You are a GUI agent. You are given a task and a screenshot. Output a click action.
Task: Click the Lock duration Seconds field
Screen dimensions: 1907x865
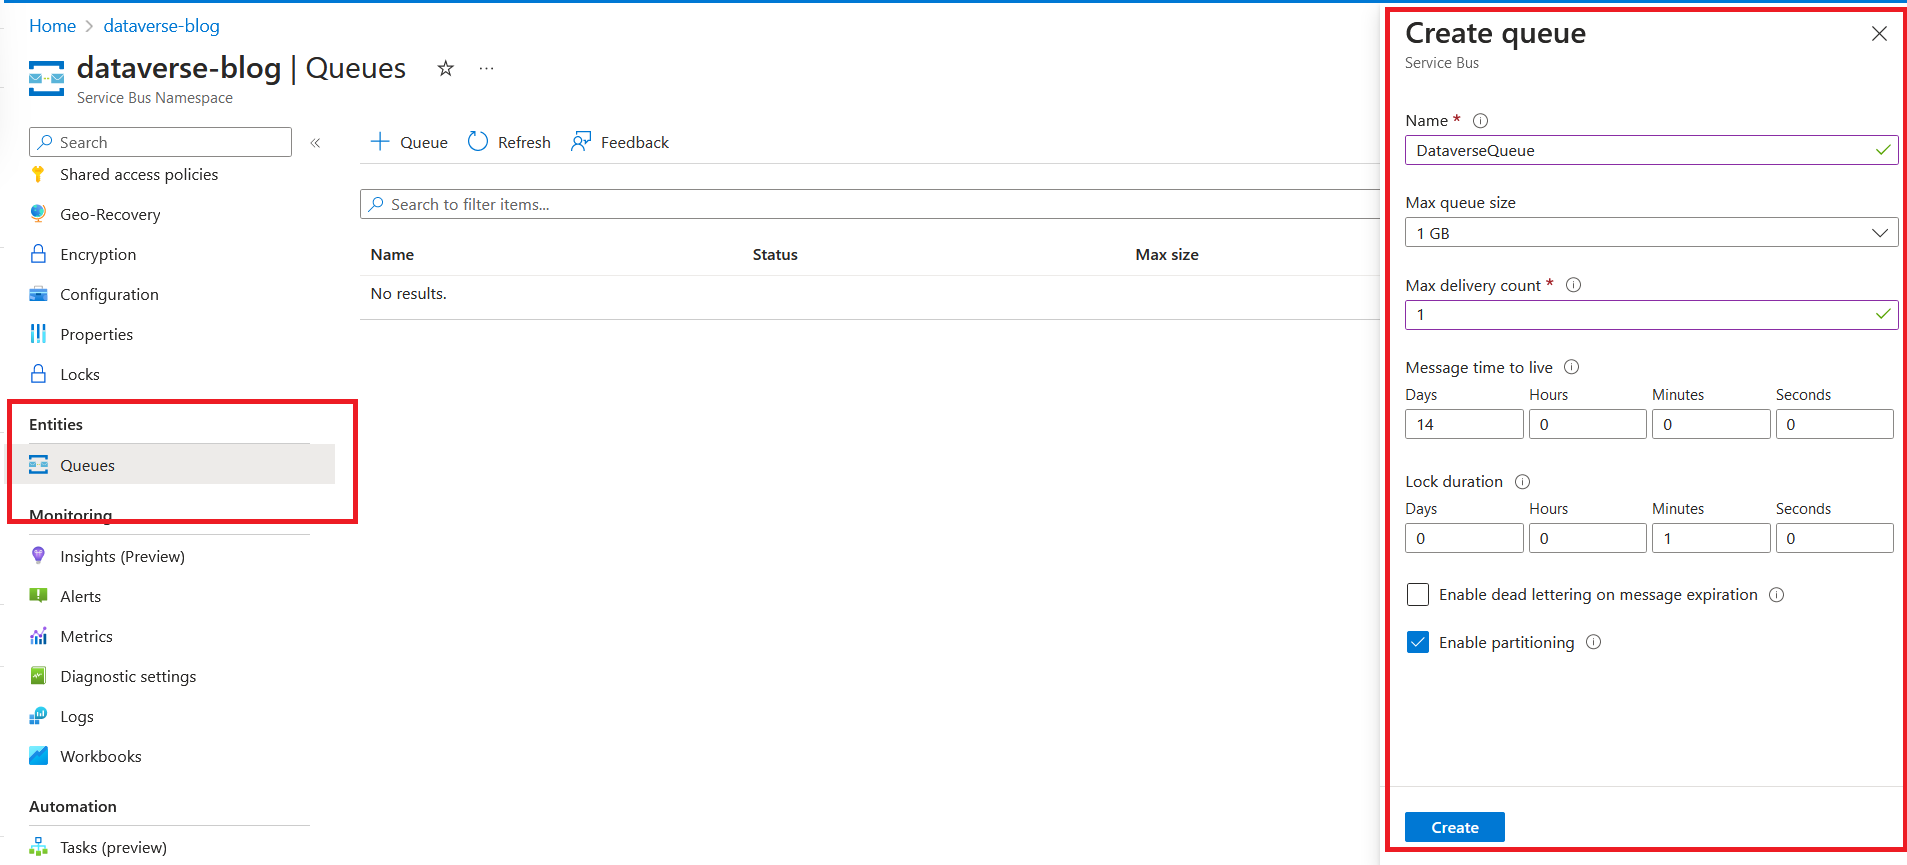(1834, 538)
